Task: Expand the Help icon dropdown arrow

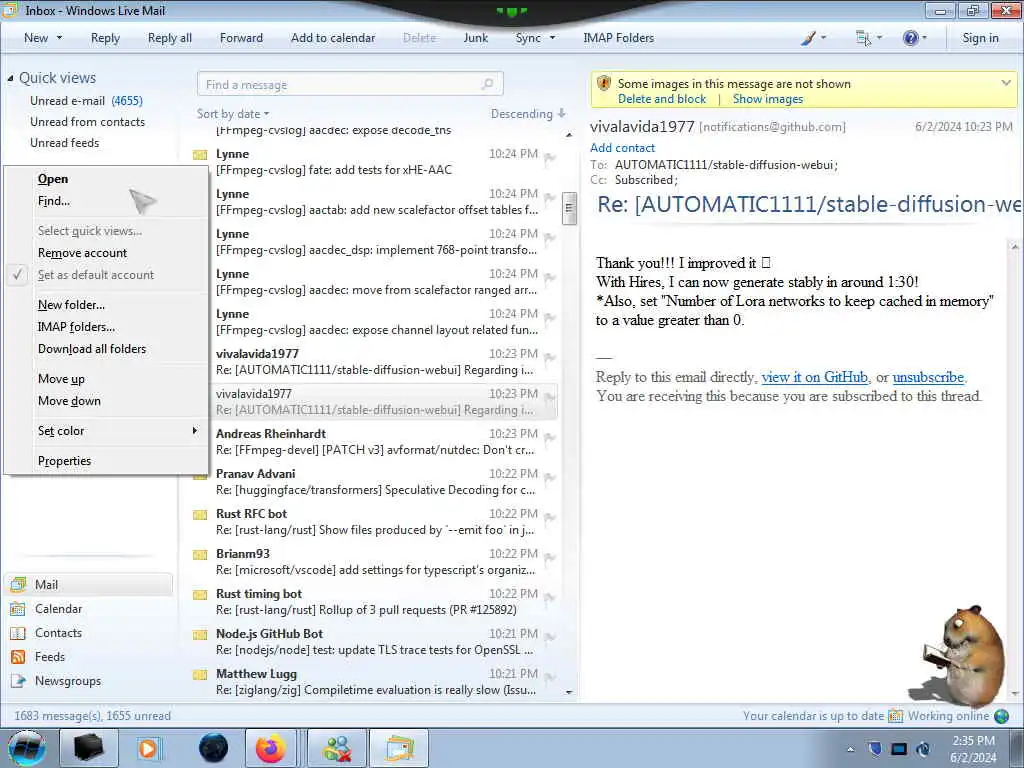Action: (924, 38)
